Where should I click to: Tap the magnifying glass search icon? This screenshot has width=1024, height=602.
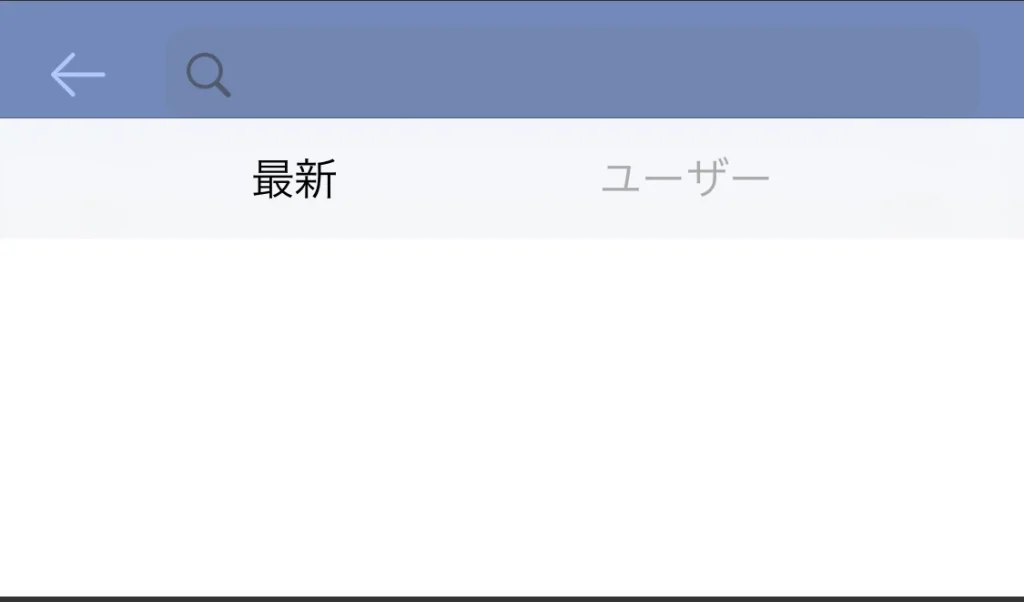pos(208,75)
